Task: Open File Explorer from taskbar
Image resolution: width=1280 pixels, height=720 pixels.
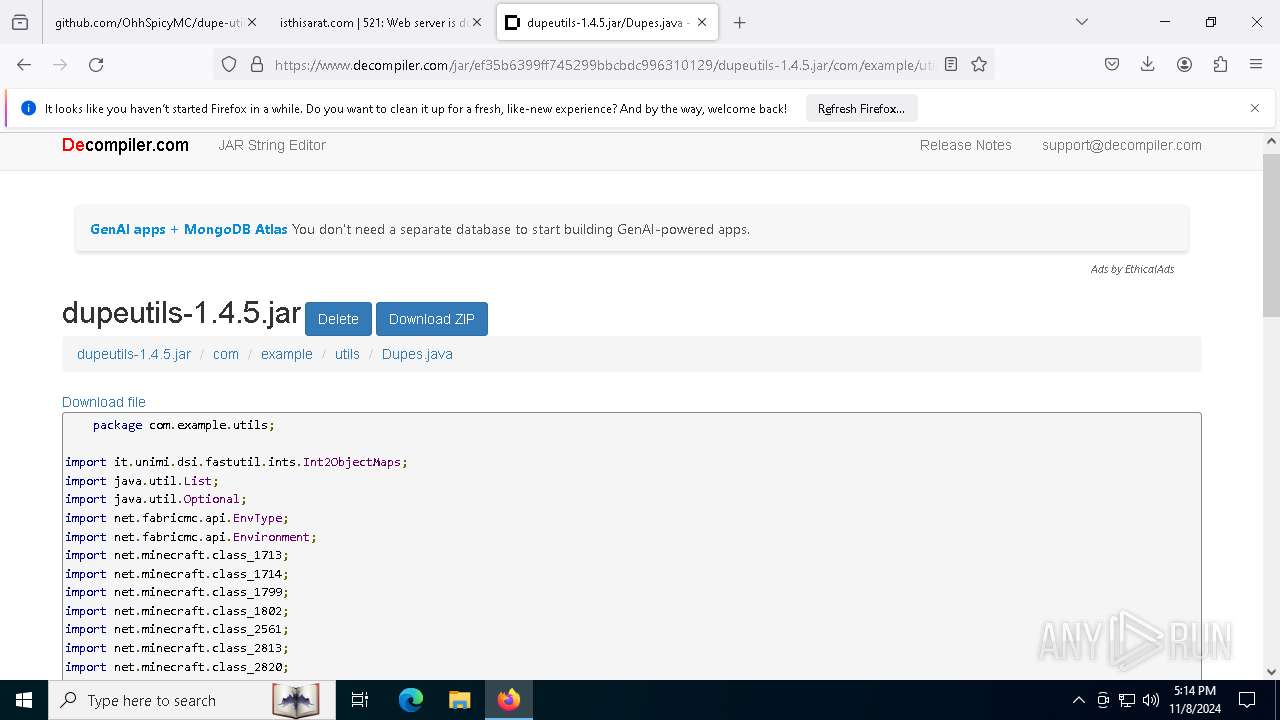Action: point(459,700)
